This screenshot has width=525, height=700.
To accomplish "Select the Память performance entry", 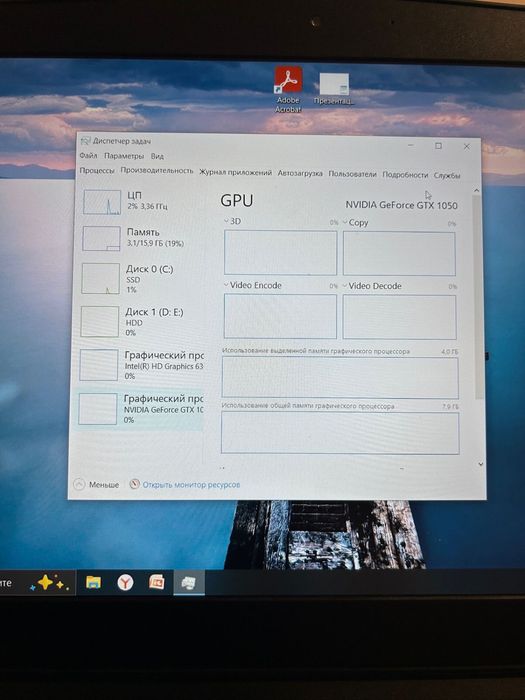I will tap(142, 238).
